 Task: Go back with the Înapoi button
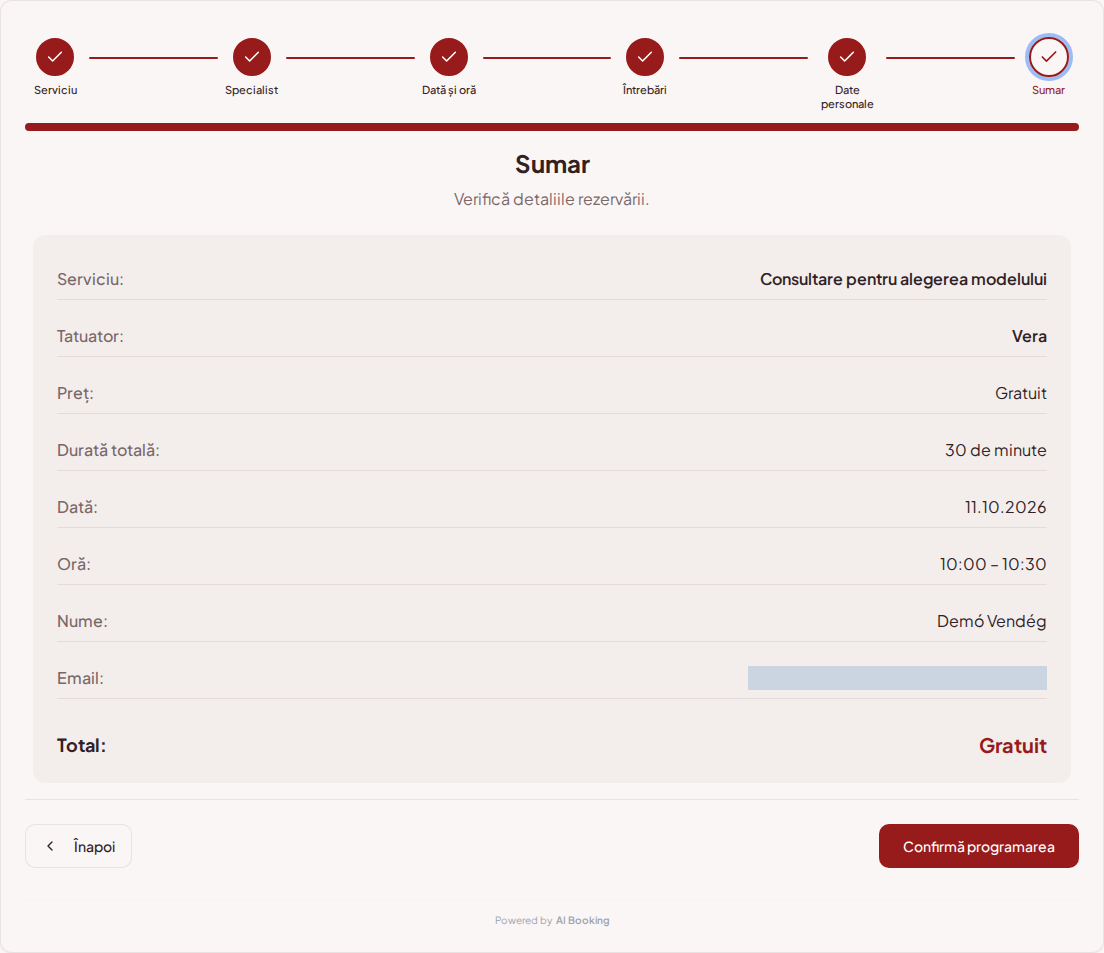[x=78, y=846]
